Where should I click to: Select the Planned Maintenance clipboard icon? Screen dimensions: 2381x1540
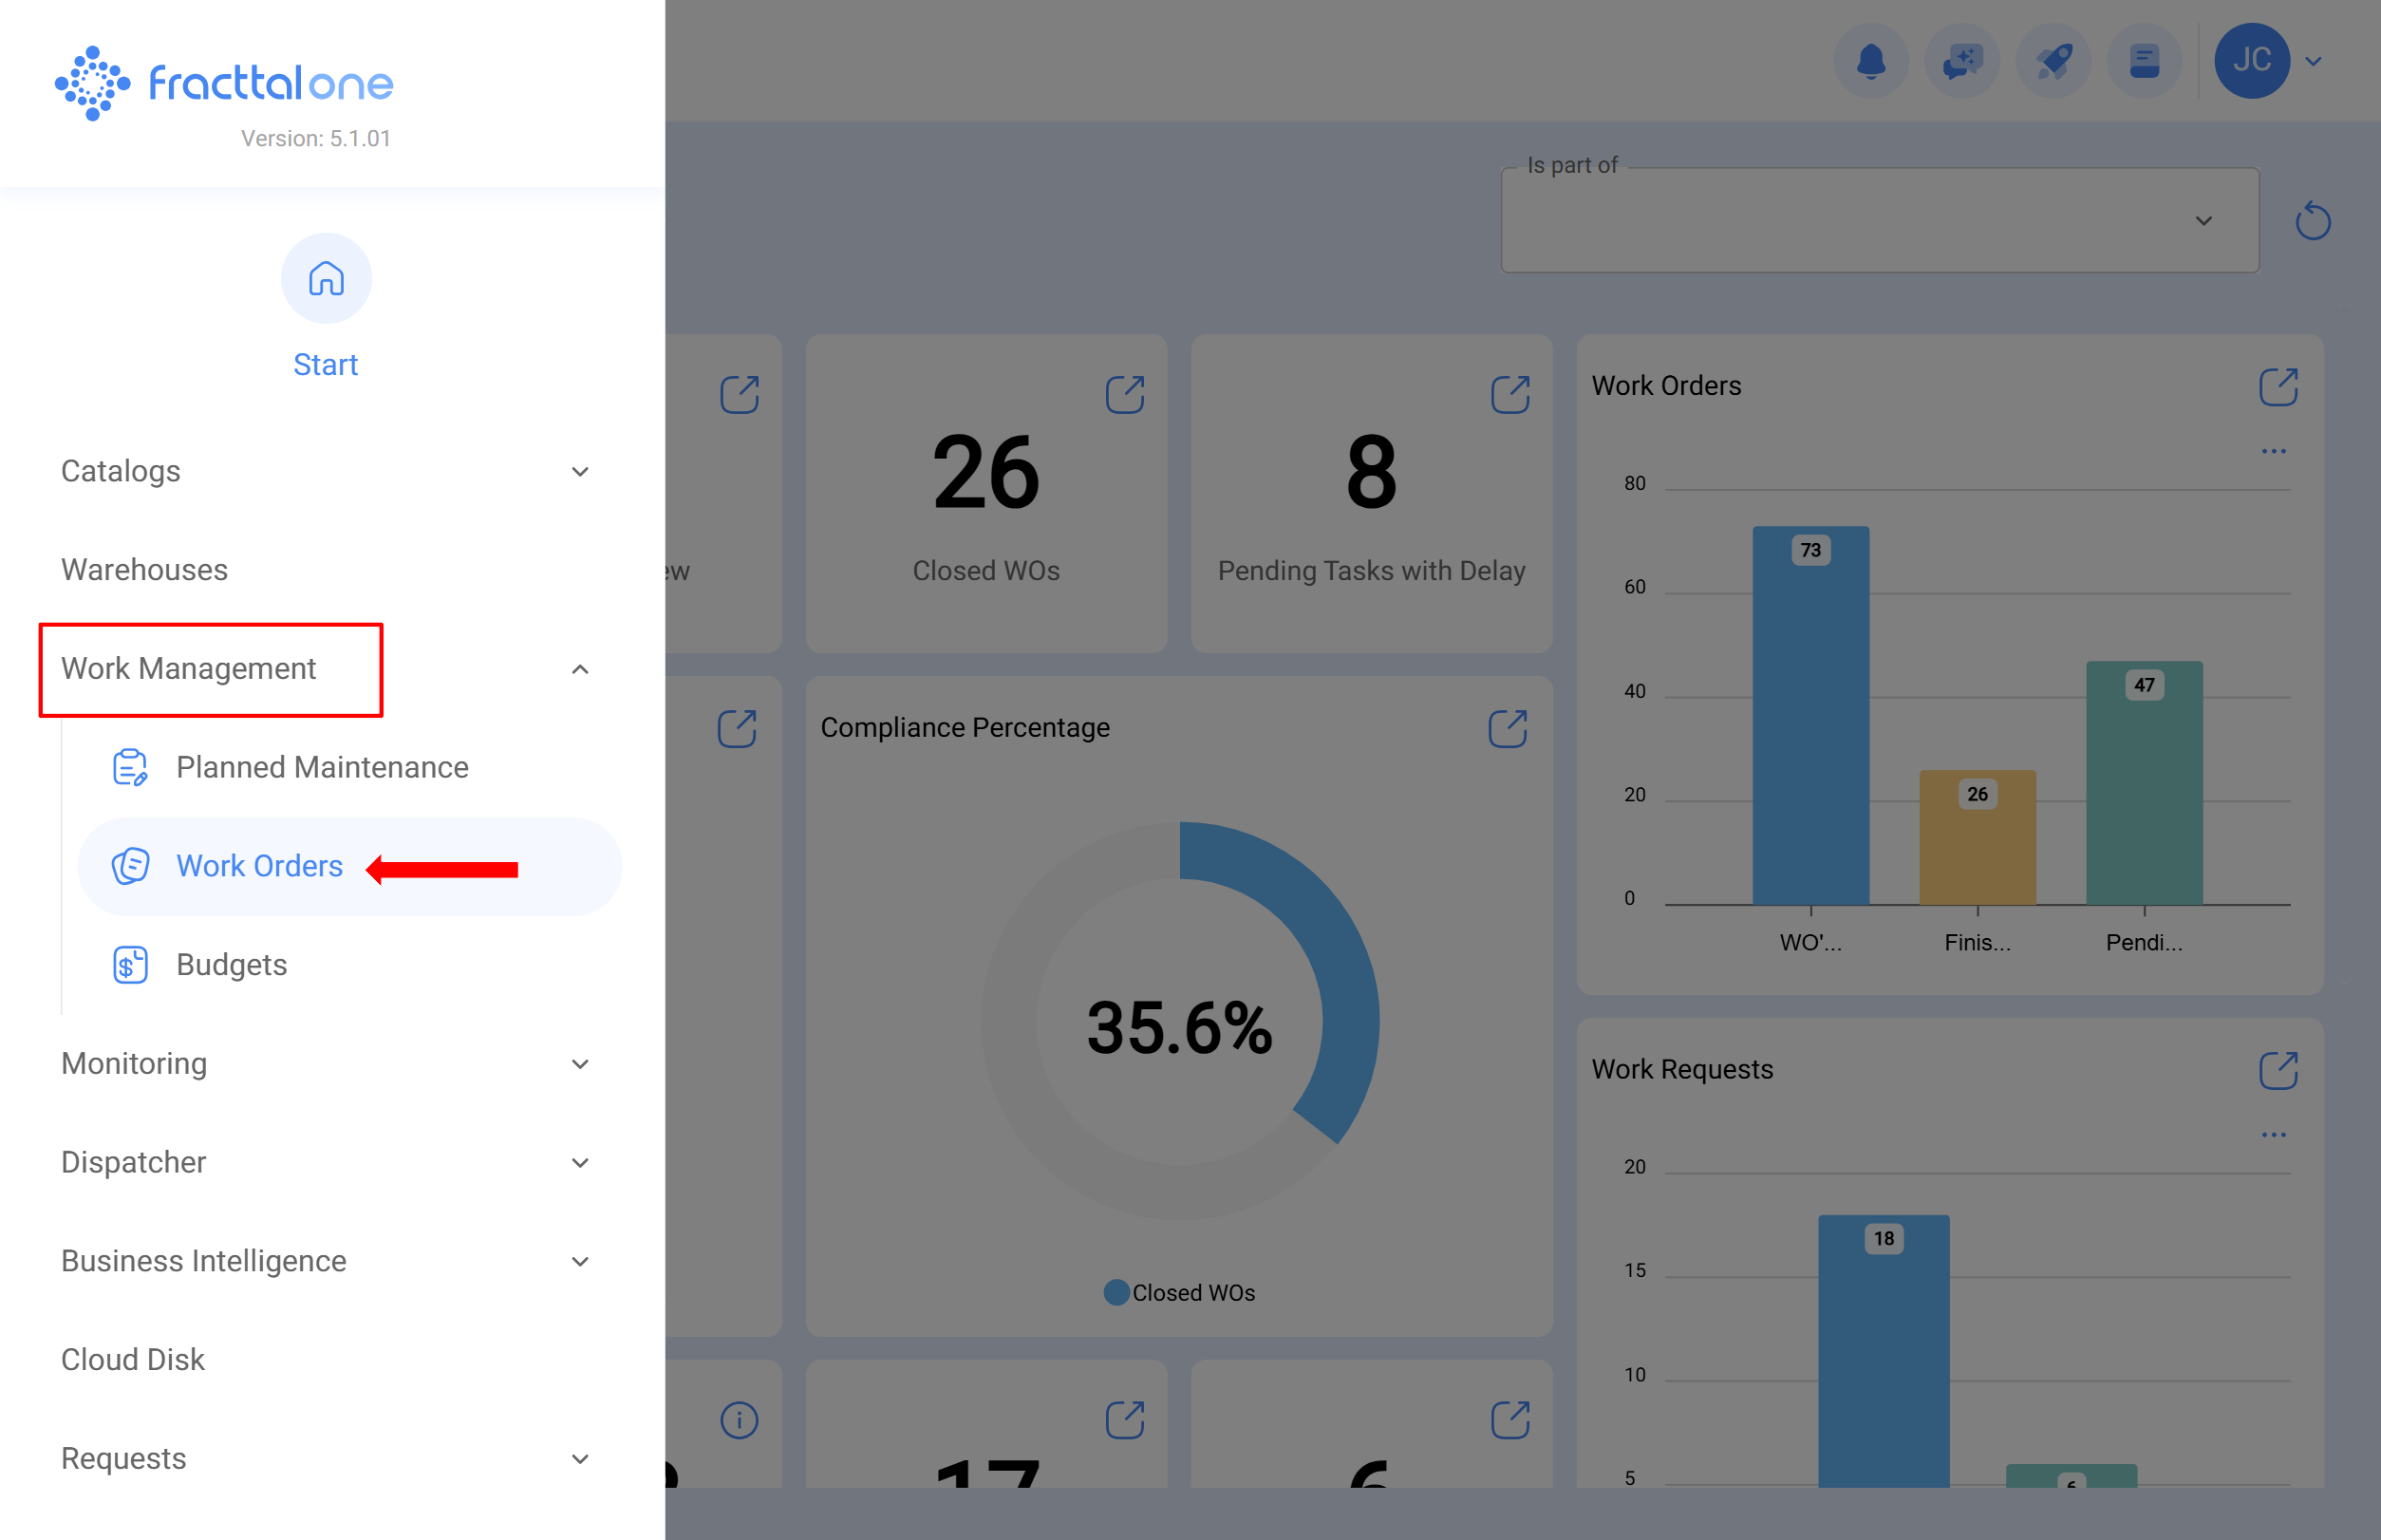coord(131,767)
